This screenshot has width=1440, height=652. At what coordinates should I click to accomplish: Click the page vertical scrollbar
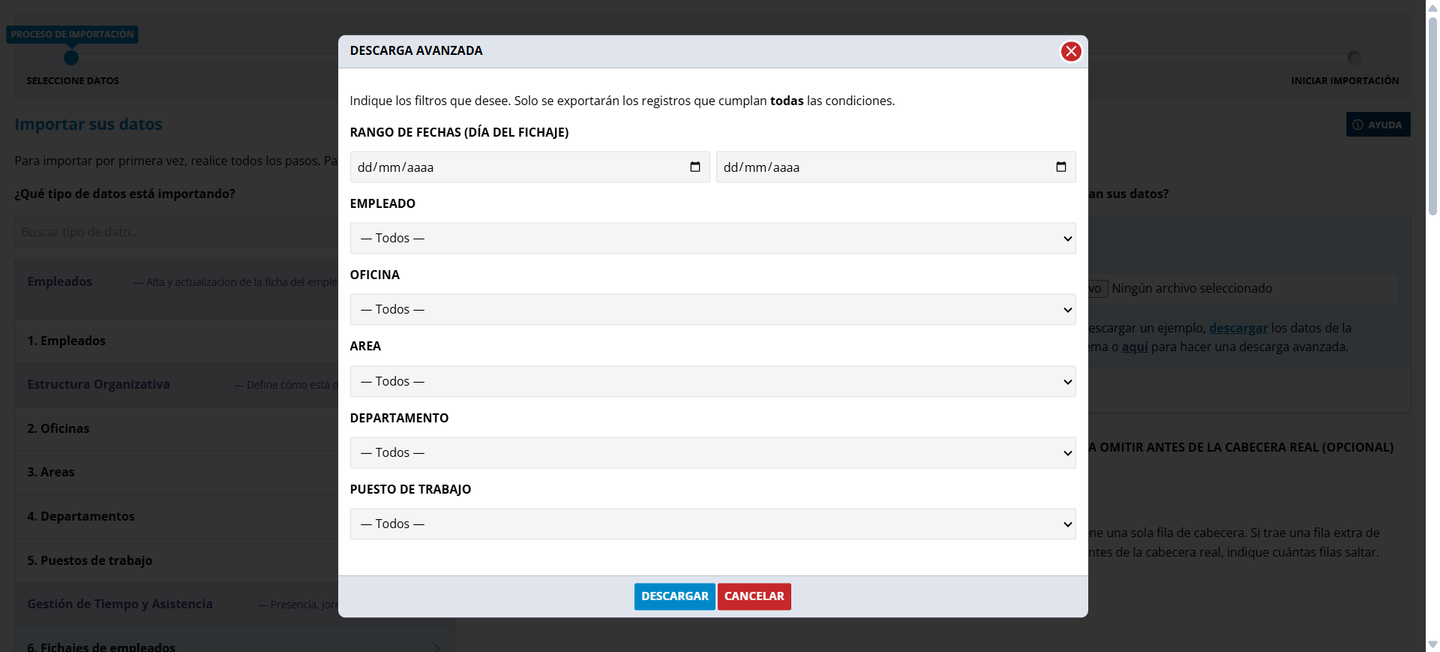pos(1432,326)
